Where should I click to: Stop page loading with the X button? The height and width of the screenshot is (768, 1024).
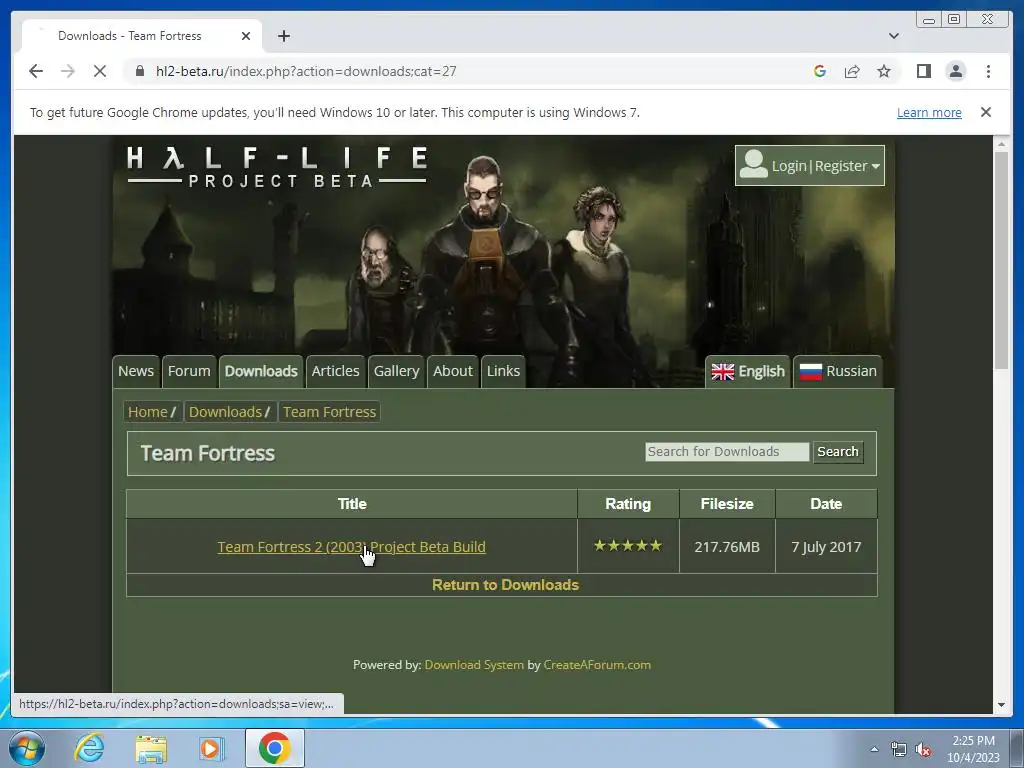(100, 71)
